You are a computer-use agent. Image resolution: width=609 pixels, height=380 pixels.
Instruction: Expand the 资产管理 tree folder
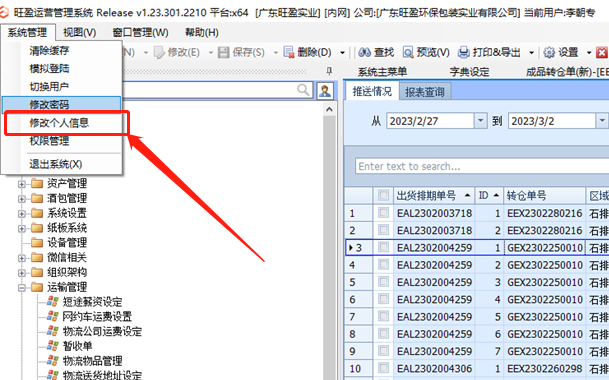[x=22, y=184]
